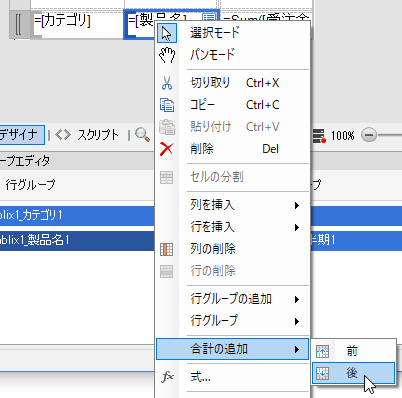Viewport: 402px width, 398px height.
Task: Open the 行を挿入 submenu
Action: point(233,227)
